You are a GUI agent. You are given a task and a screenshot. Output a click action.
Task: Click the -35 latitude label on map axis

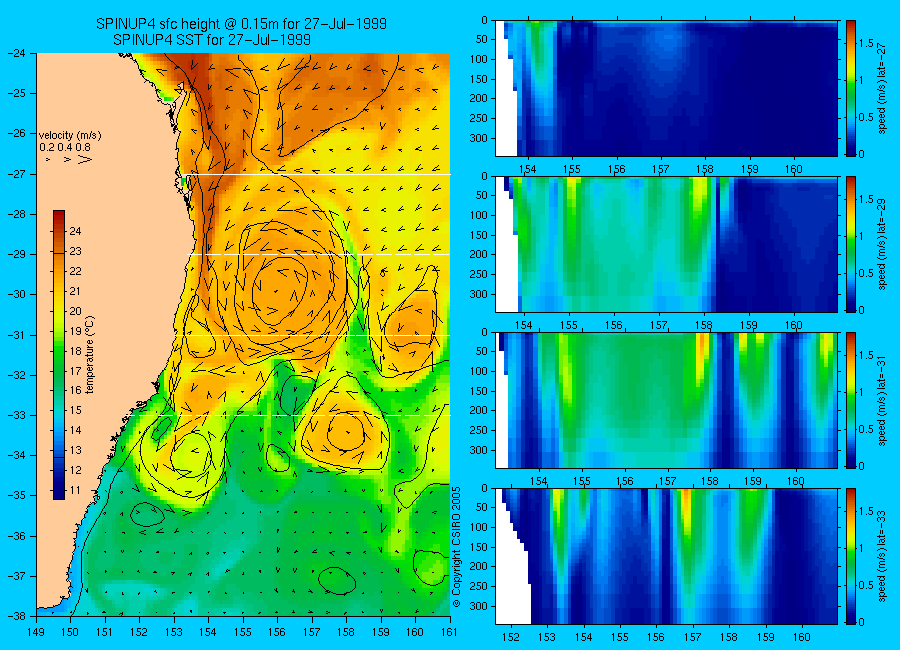[17, 495]
